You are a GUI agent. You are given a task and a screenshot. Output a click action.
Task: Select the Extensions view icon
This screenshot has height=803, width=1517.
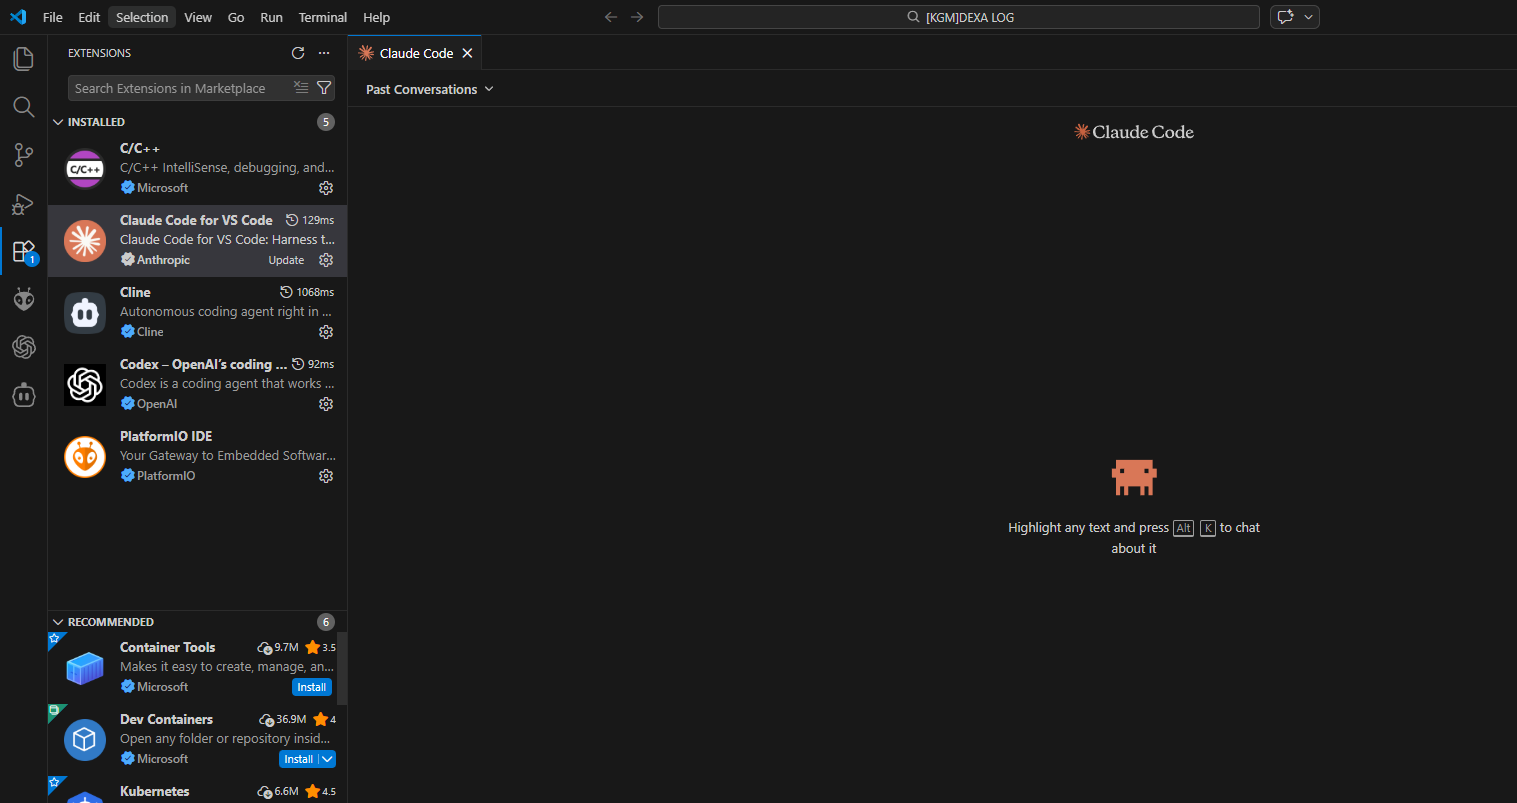tap(23, 251)
